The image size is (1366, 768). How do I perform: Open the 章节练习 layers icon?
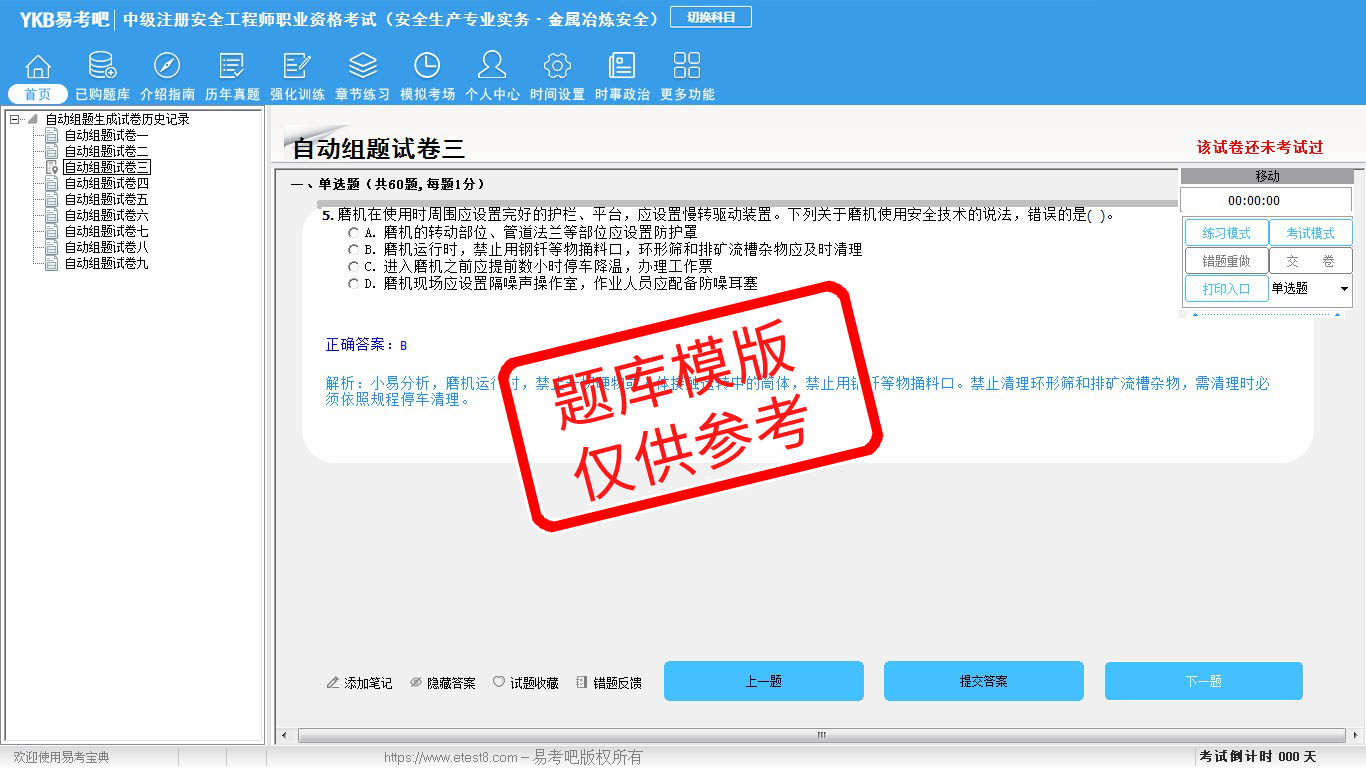point(362,66)
